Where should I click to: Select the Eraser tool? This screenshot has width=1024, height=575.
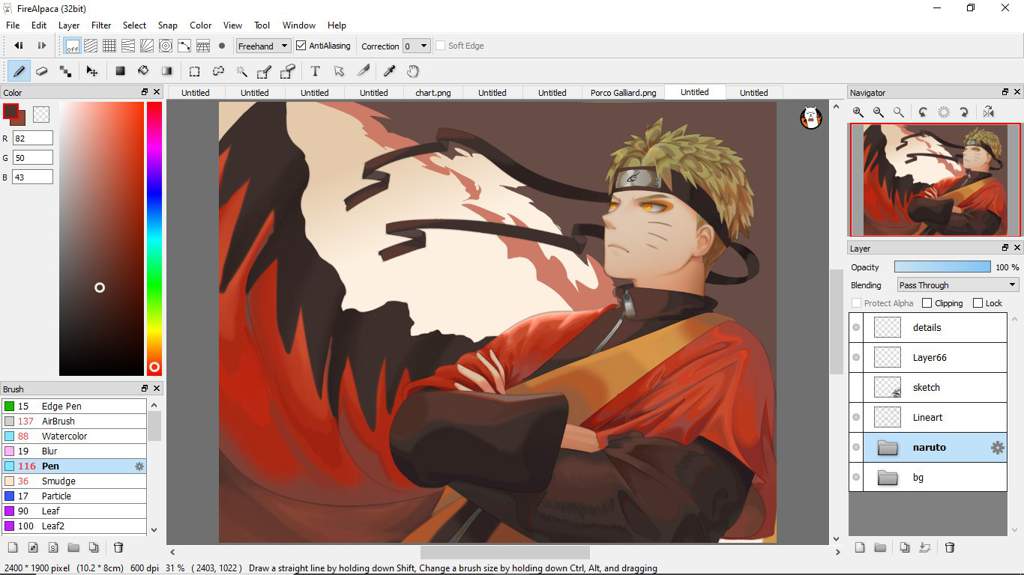[x=42, y=71]
